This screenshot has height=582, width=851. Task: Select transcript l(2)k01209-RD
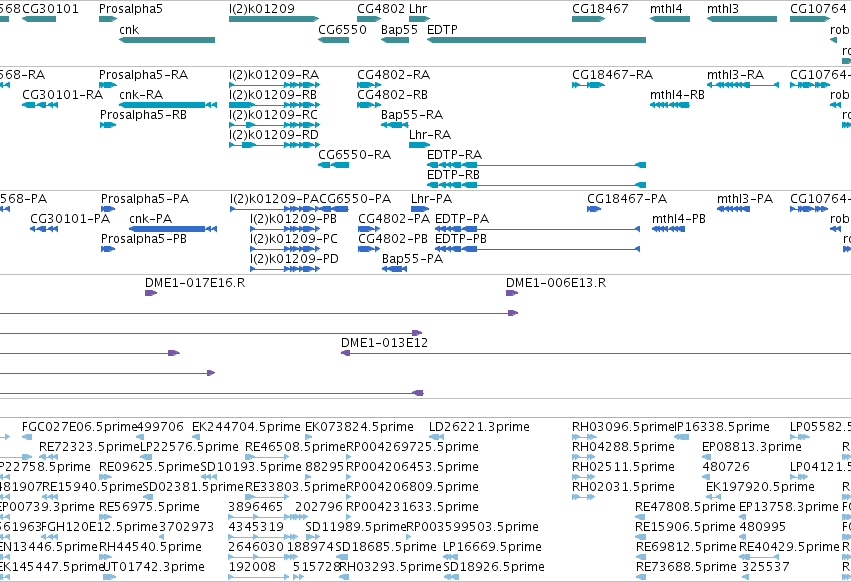pos(274,135)
